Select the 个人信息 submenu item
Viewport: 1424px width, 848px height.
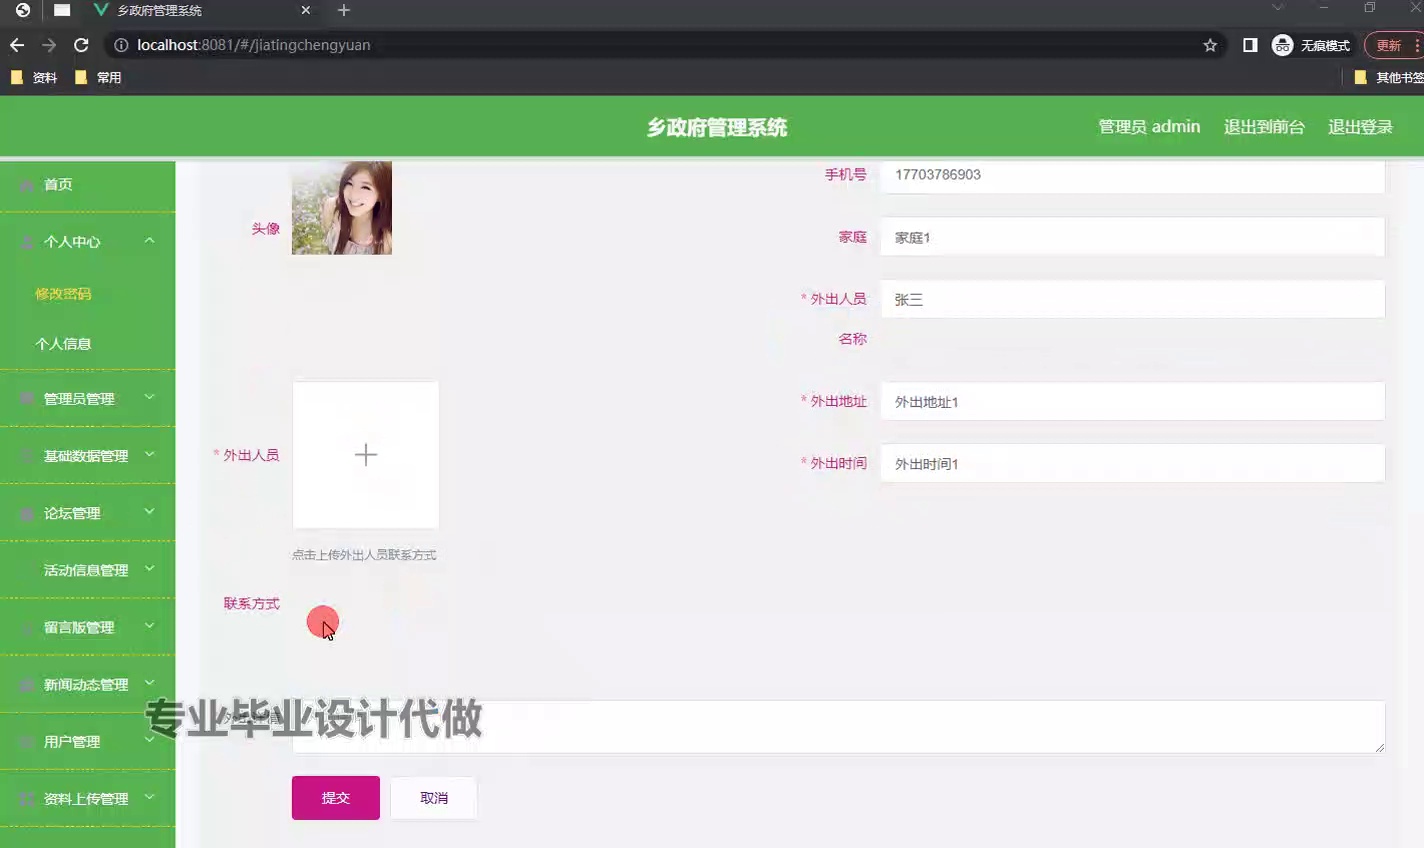click(x=62, y=343)
